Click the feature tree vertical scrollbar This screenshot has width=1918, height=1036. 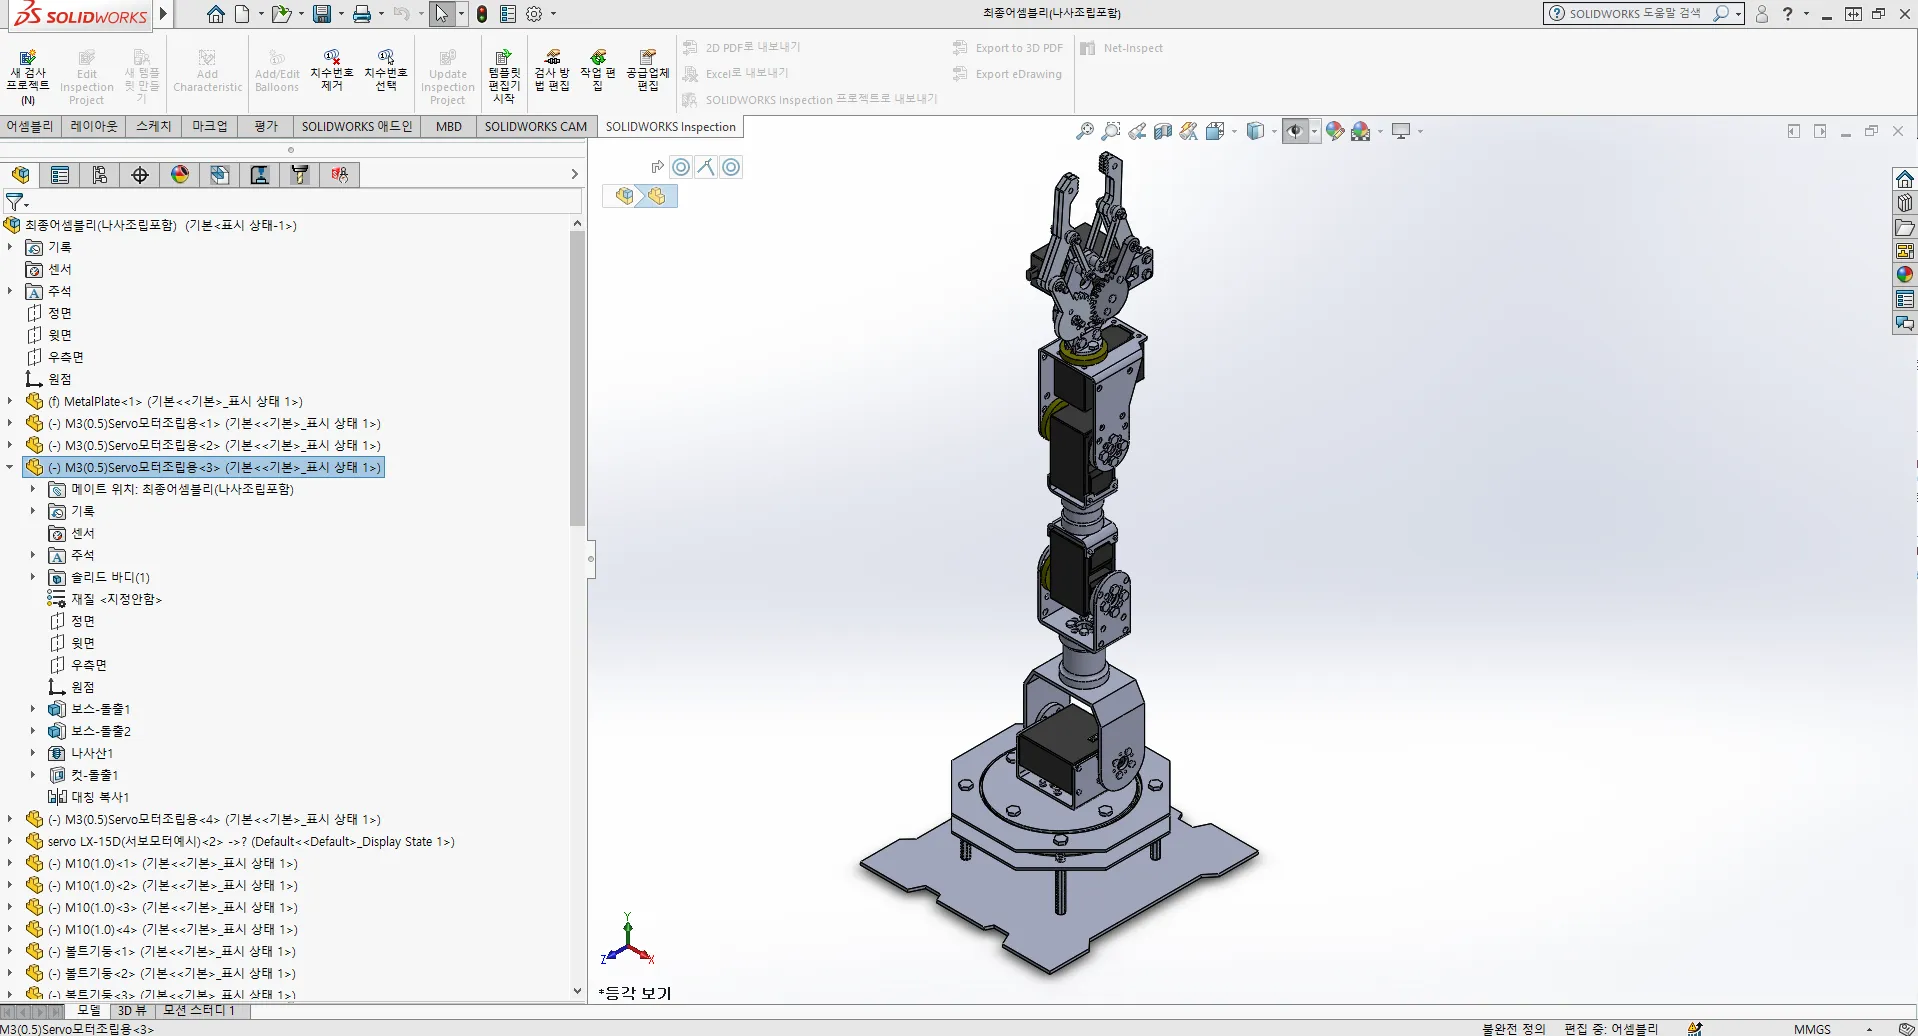577,379
